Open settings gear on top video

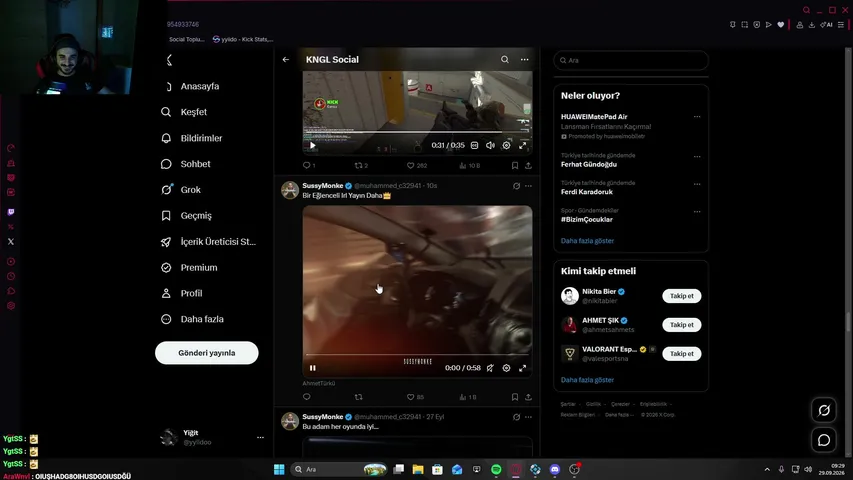[x=506, y=145]
